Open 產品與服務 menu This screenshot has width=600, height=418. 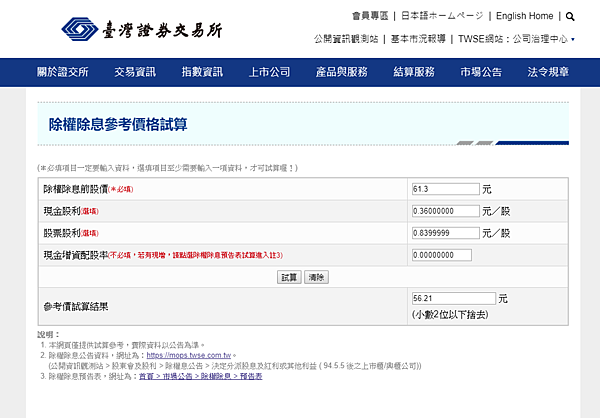[x=342, y=72]
